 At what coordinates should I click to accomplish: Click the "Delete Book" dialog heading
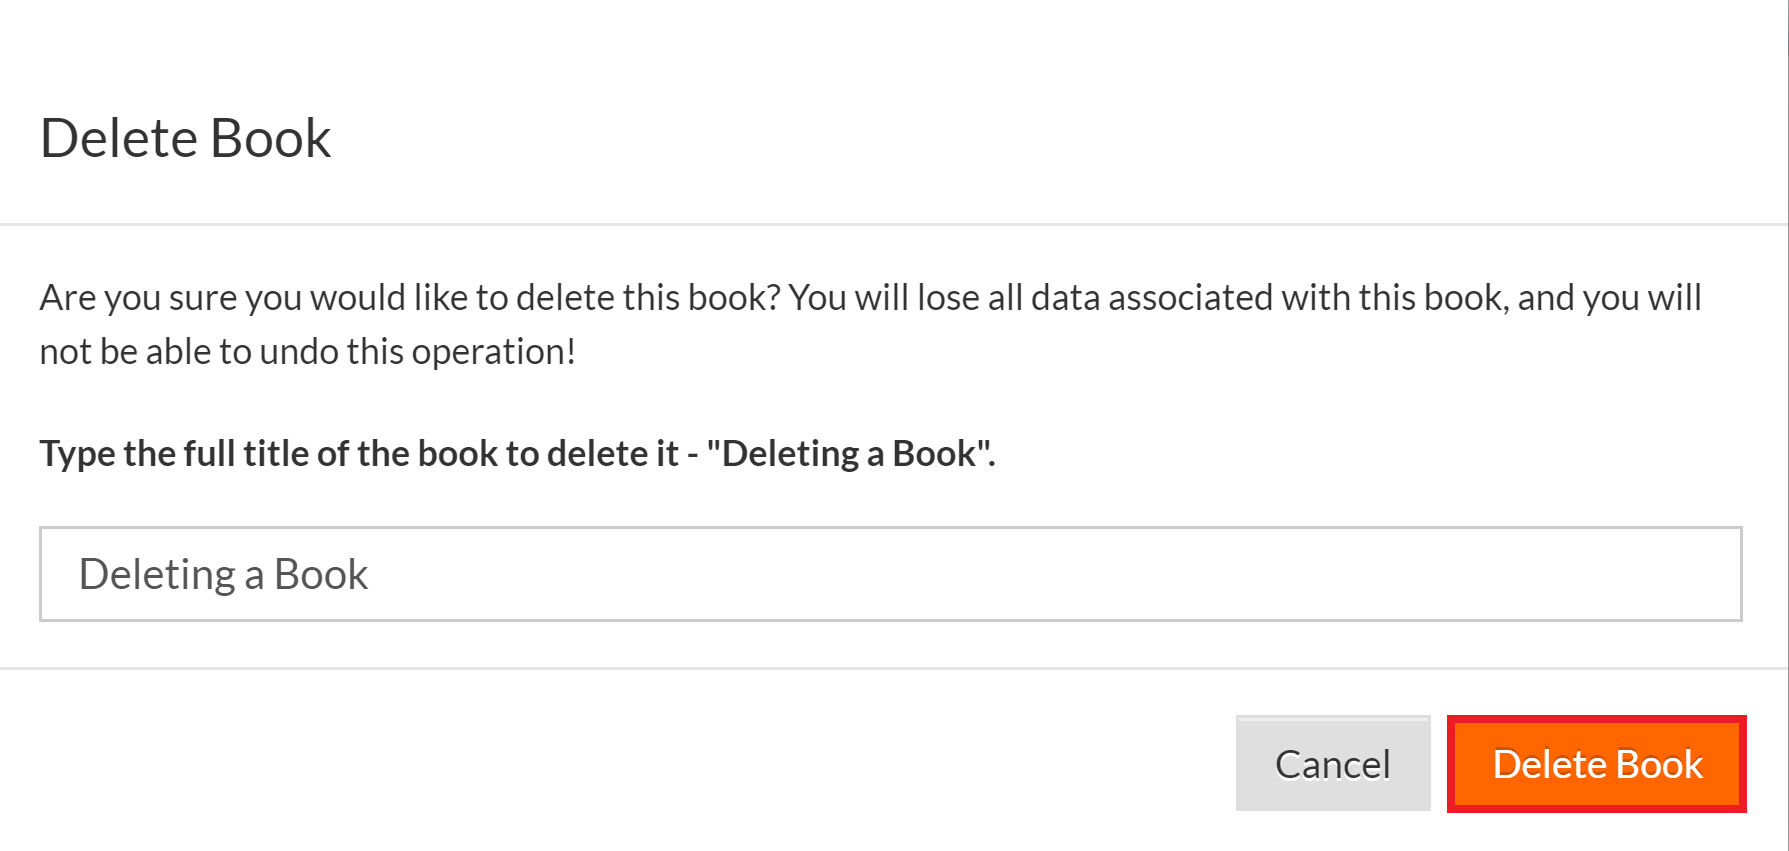click(186, 138)
